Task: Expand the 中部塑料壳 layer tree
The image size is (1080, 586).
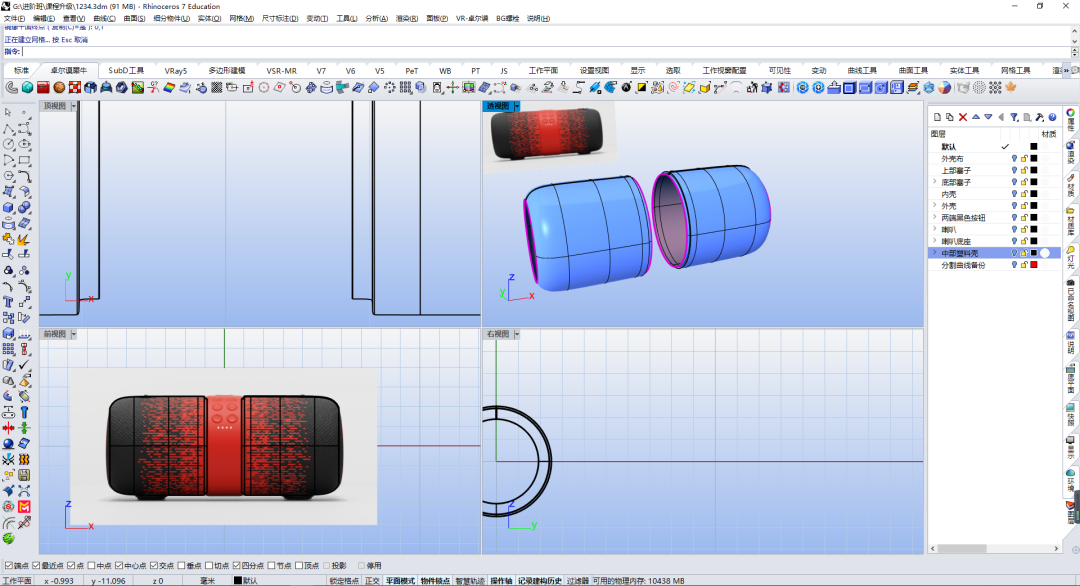Action: click(x=935, y=253)
